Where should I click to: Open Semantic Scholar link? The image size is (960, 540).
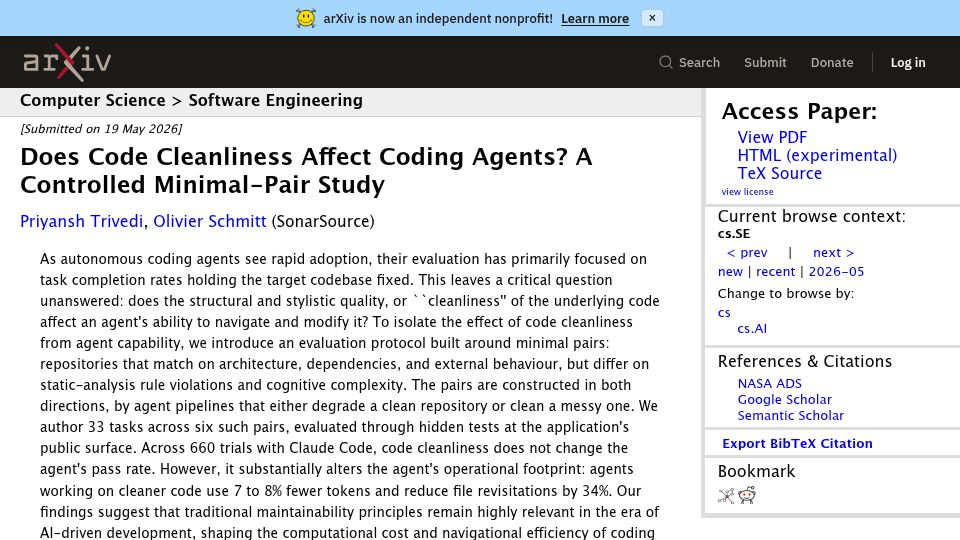[x=790, y=415]
